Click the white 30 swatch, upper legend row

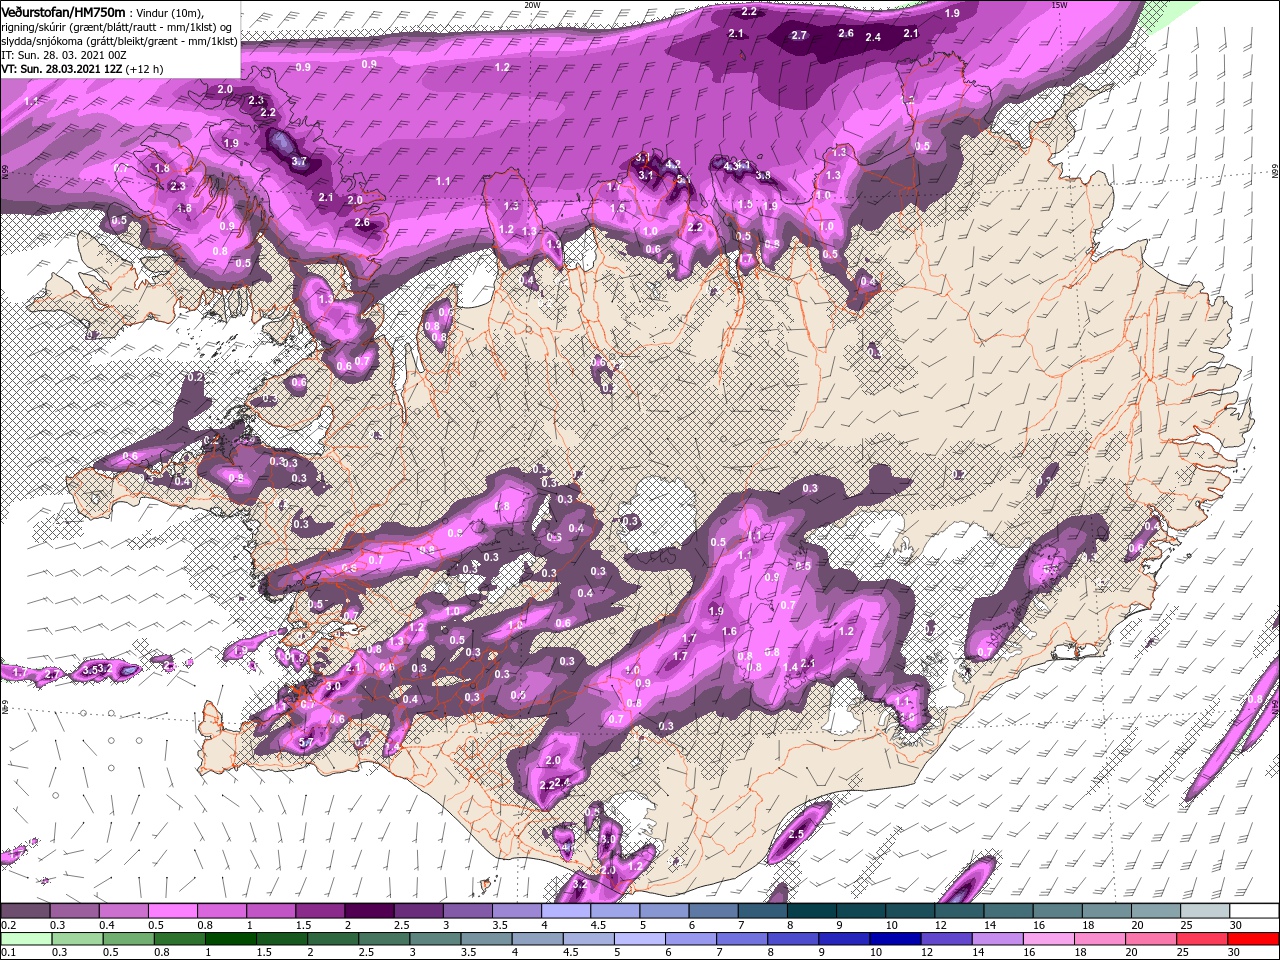coord(1255,911)
